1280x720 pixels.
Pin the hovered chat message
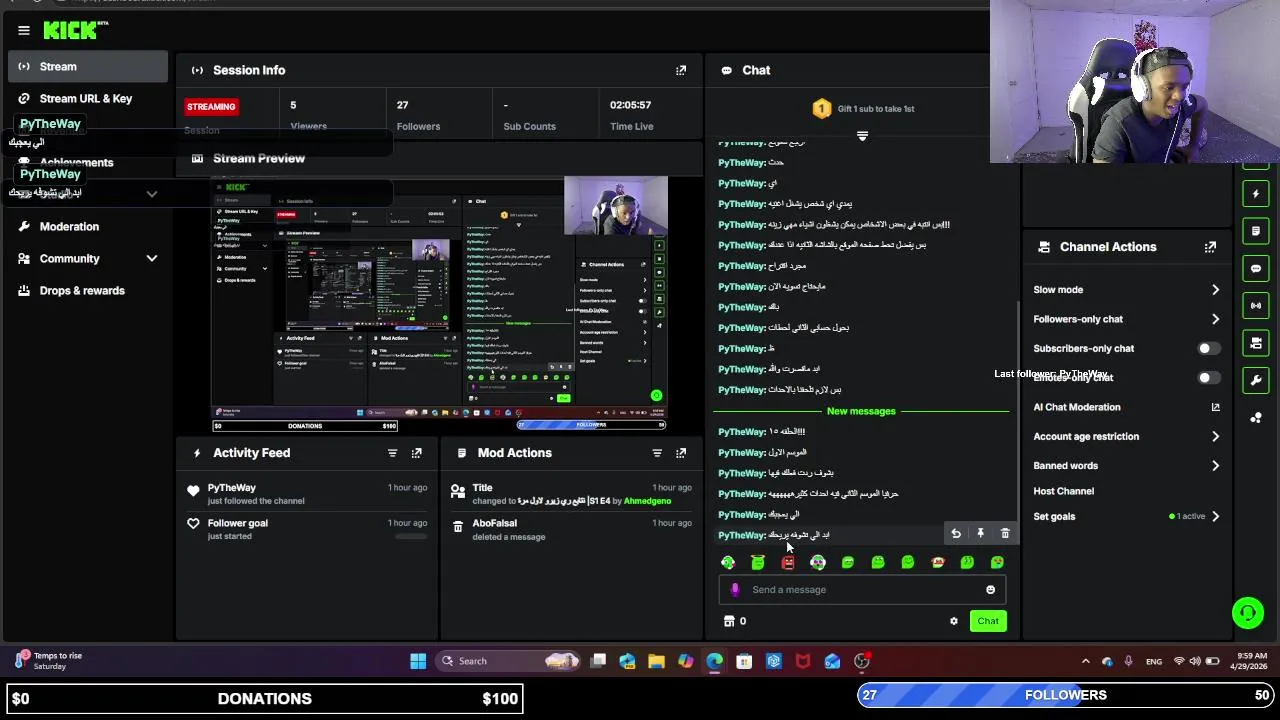pyautogui.click(x=980, y=534)
